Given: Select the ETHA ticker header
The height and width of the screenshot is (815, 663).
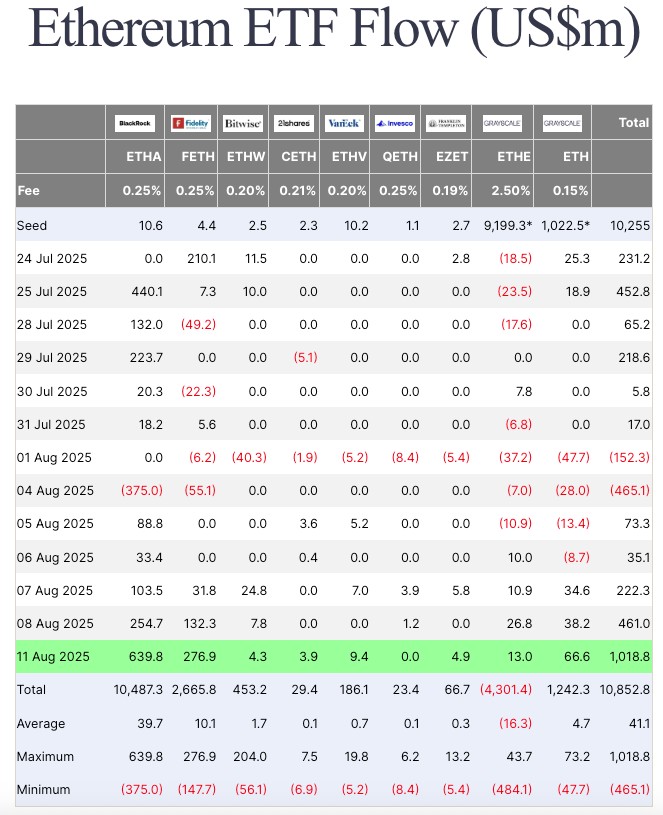Looking at the screenshot, I should (144, 156).
